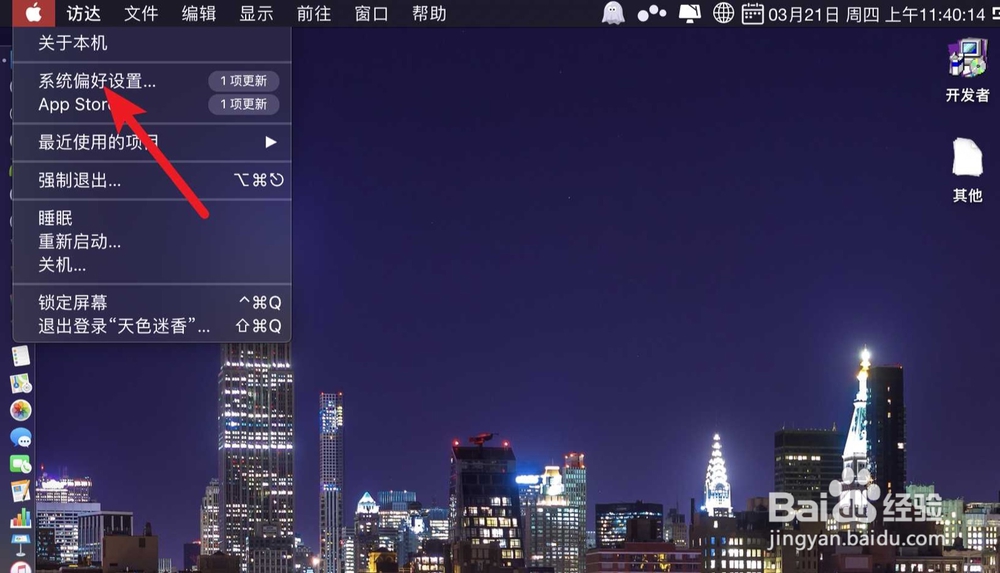This screenshot has width=1000, height=573.
Task: Open the 文件 menu
Action: [141, 13]
